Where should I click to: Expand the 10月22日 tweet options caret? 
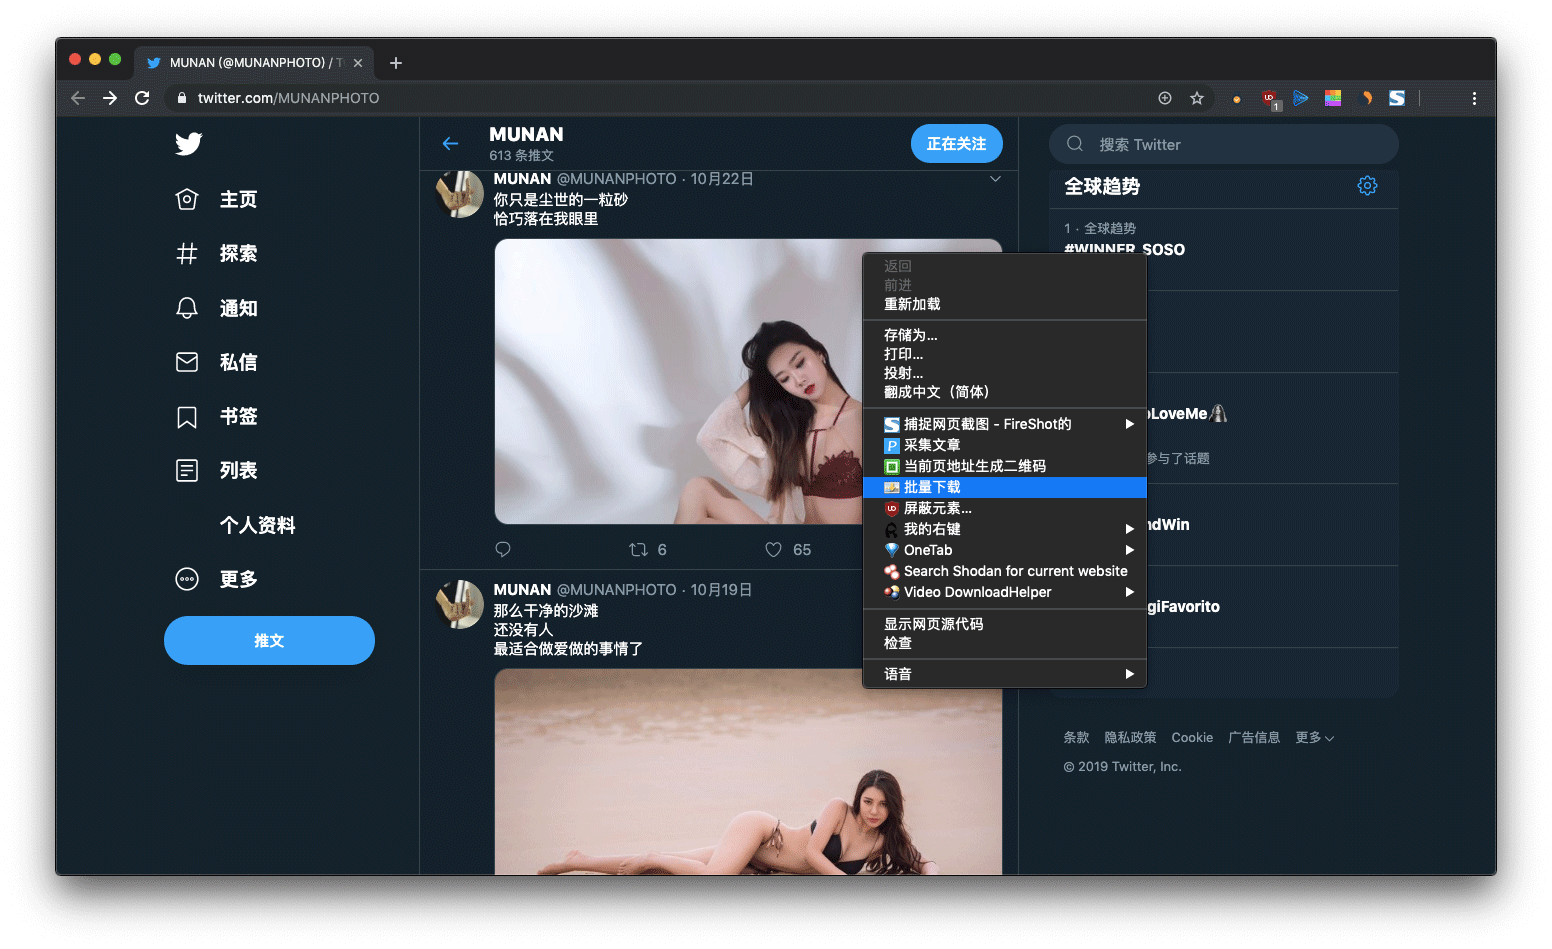click(995, 179)
